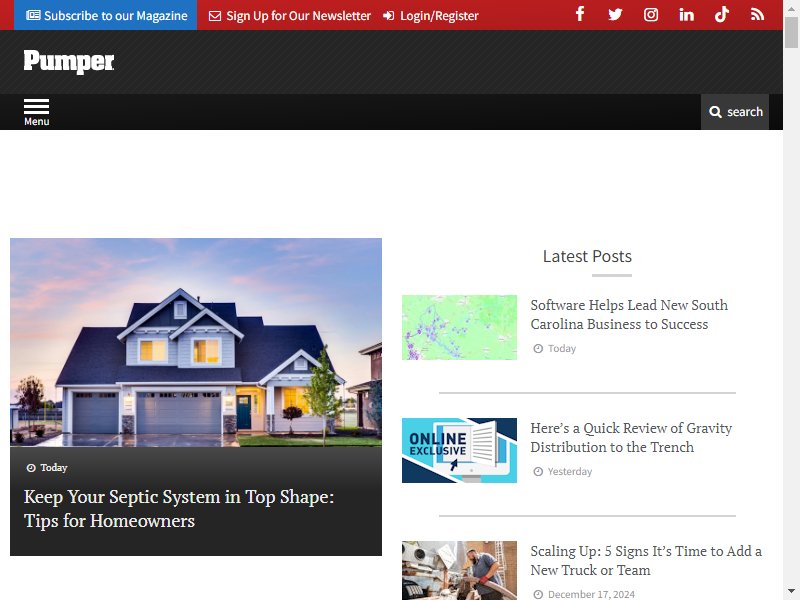Subscribe to our Magazine link
This screenshot has width=800, height=600.
coord(106,15)
